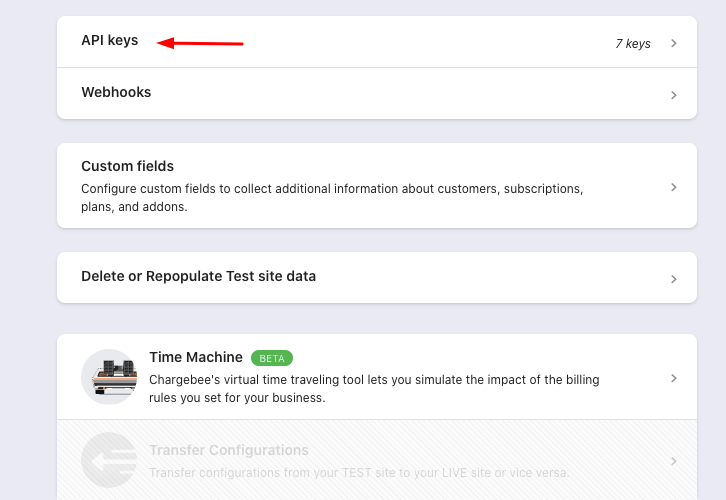Open the API keys settings row
Image resolution: width=726 pixels, height=500 pixels.
(110, 41)
